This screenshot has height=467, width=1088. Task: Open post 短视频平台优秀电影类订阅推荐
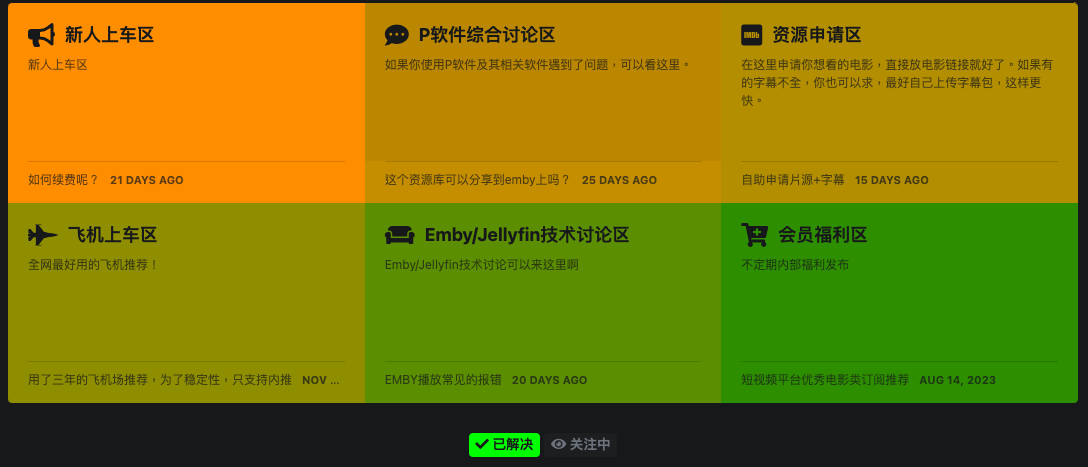click(x=825, y=380)
